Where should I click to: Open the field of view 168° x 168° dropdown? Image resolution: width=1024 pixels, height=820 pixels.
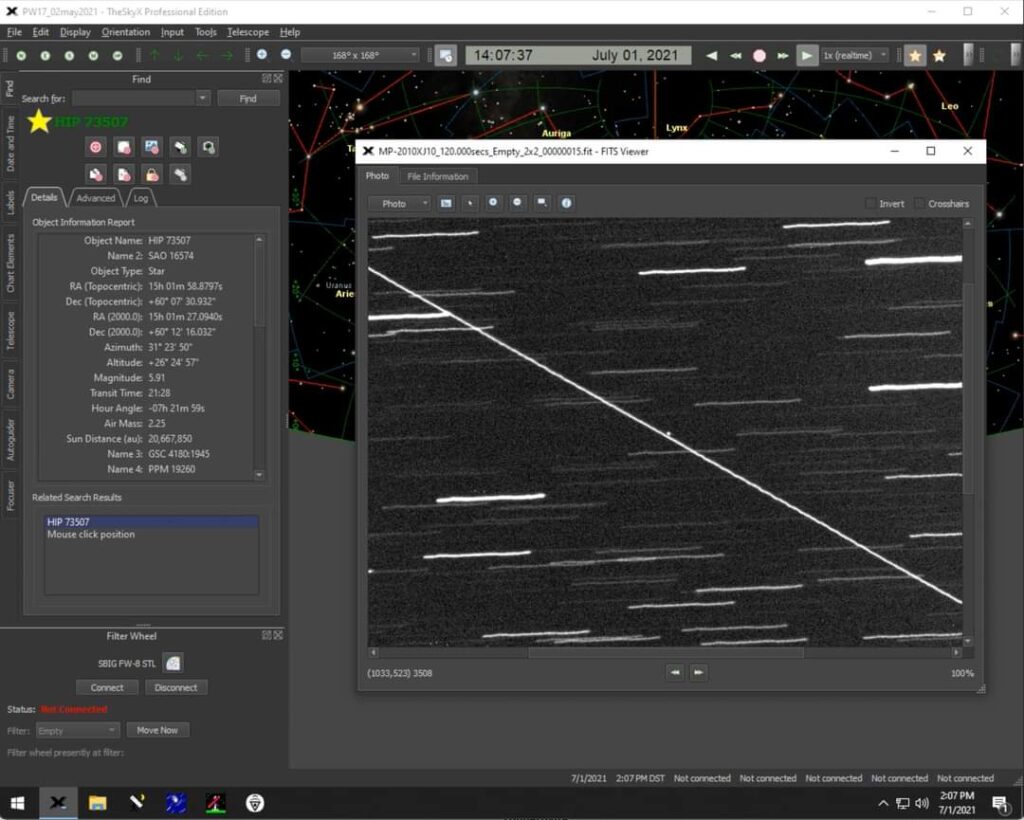click(360, 56)
